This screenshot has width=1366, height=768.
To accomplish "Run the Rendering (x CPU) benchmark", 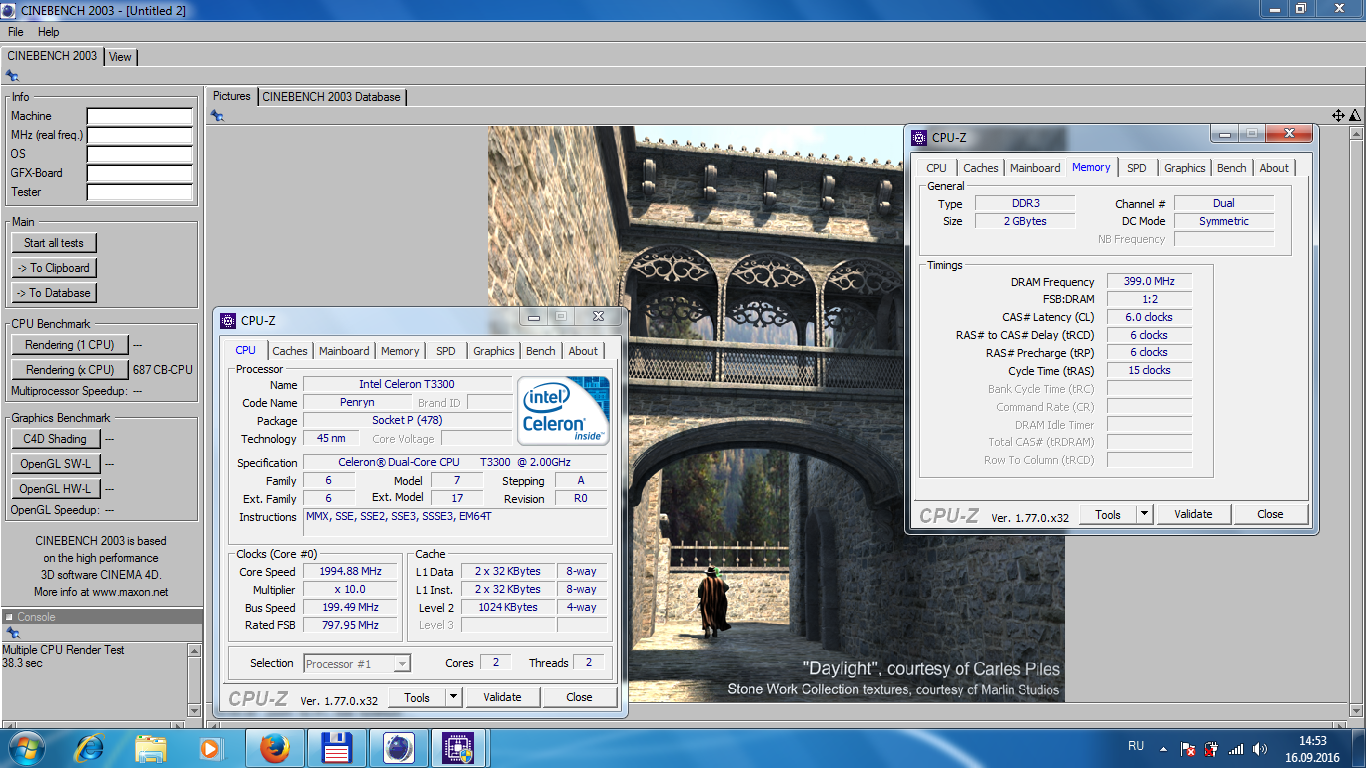I will (x=70, y=370).
